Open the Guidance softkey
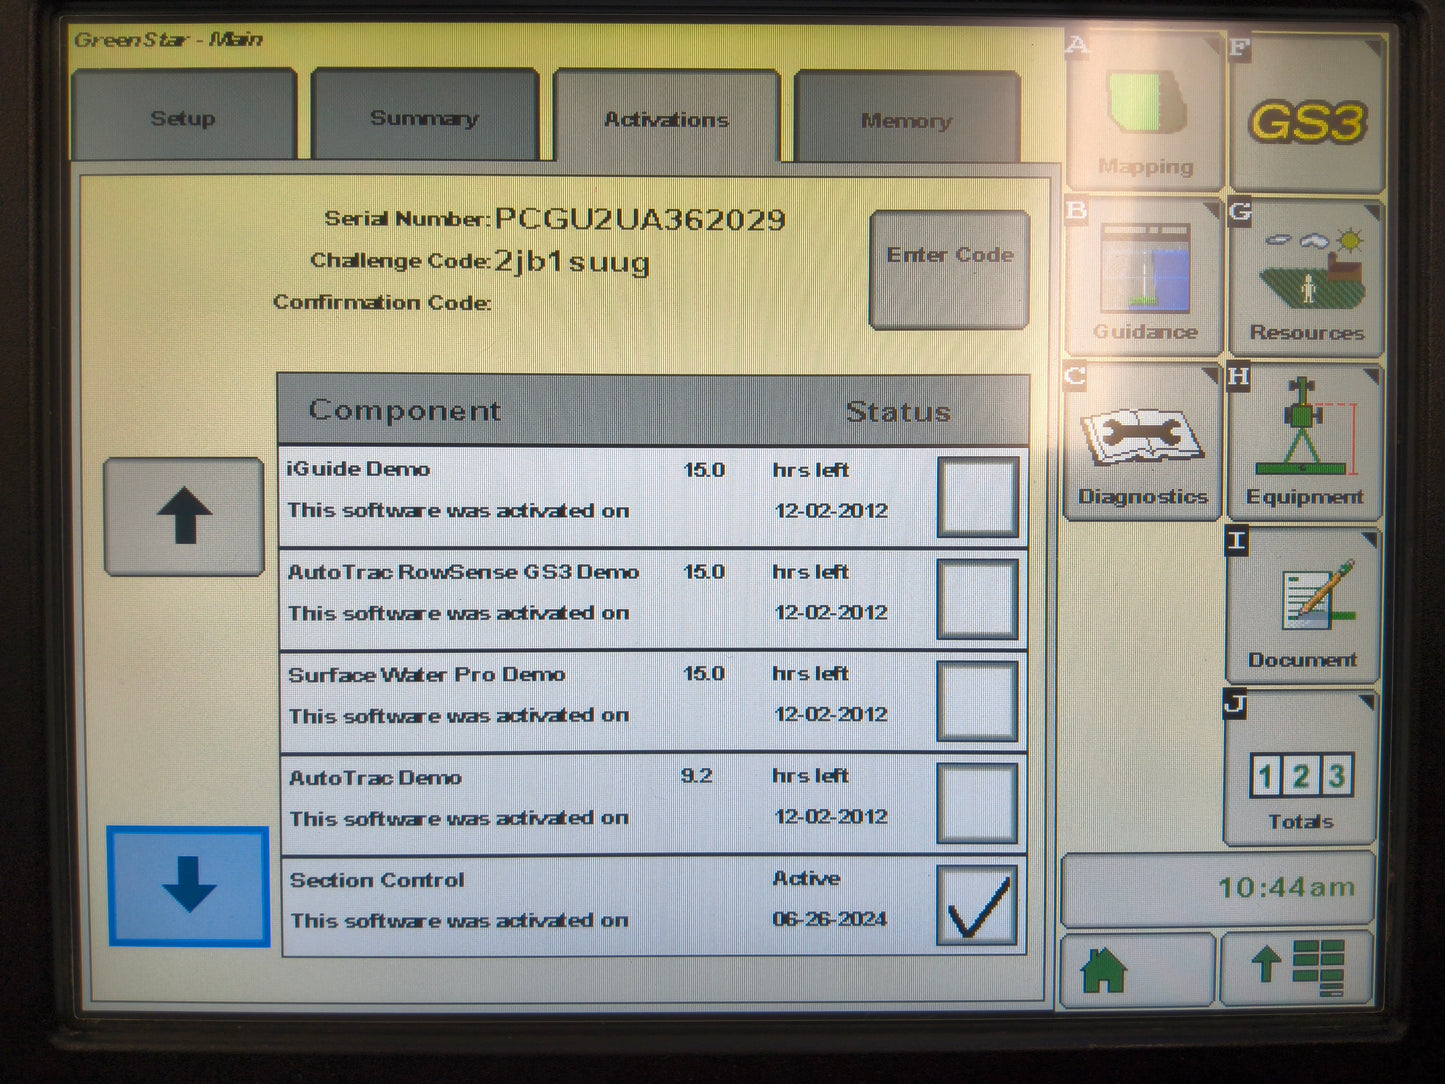This screenshot has height=1084, width=1445. (1144, 279)
